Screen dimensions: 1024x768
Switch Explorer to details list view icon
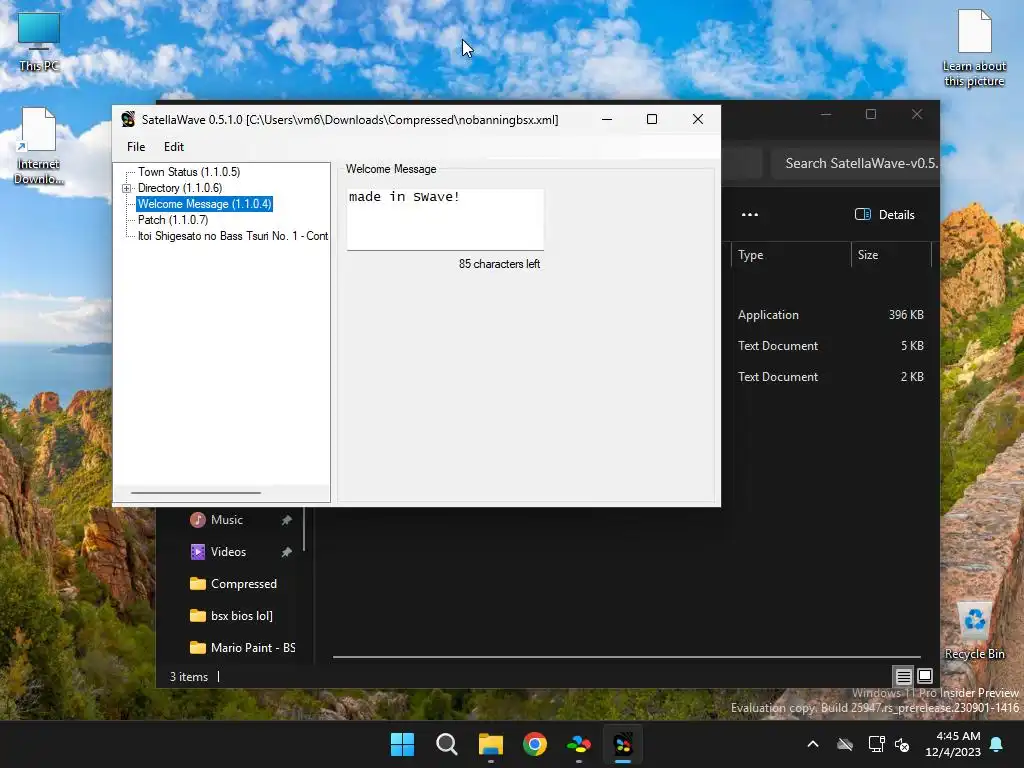tap(904, 676)
